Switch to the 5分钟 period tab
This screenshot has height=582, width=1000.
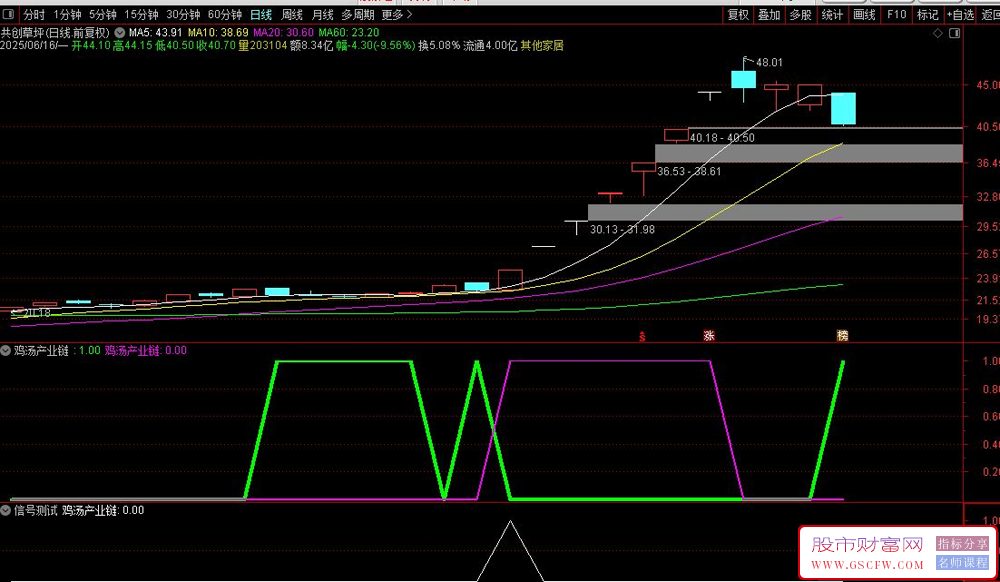[102, 14]
